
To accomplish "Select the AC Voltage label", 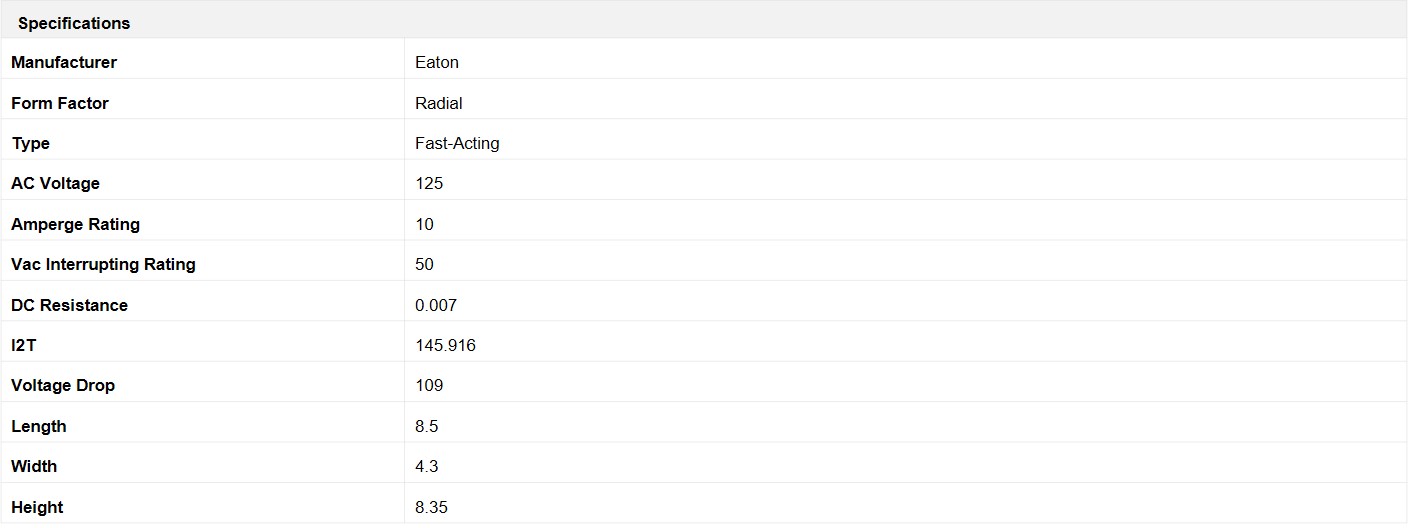I will (x=55, y=183).
